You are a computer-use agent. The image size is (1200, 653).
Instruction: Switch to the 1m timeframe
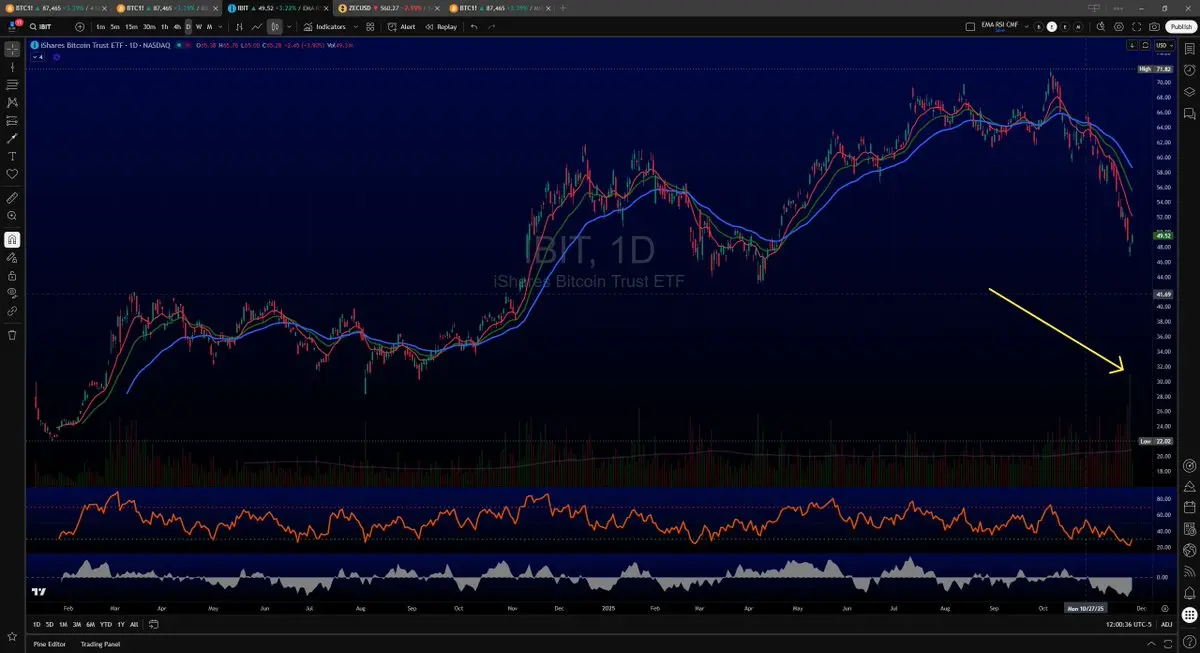[x=101, y=27]
